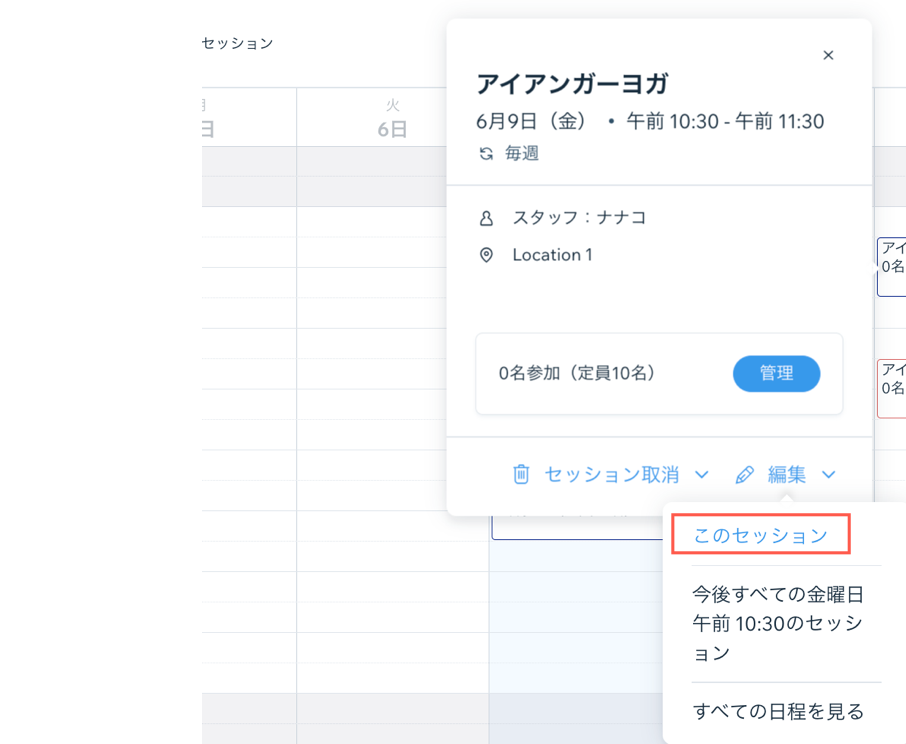This screenshot has width=906, height=744.
Task: Click the 管理 button
Action: [x=777, y=373]
